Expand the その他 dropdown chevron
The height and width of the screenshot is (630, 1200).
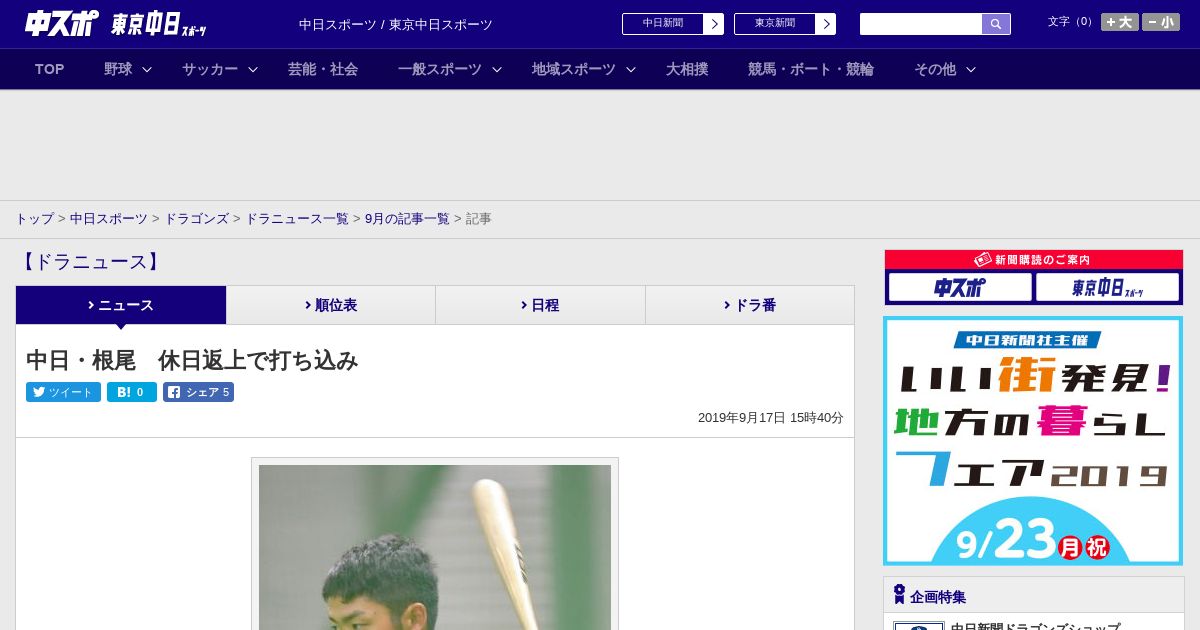point(971,69)
